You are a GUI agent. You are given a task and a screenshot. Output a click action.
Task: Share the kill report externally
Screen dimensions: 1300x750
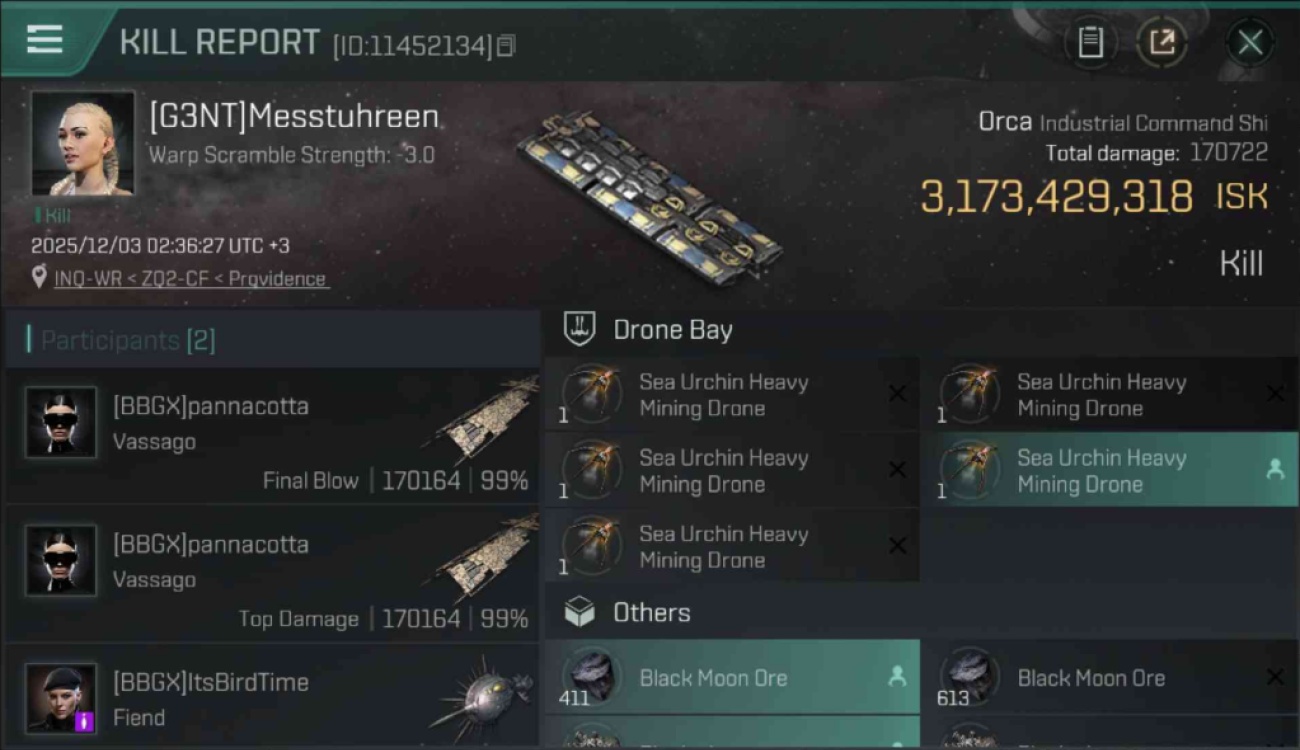[1162, 42]
